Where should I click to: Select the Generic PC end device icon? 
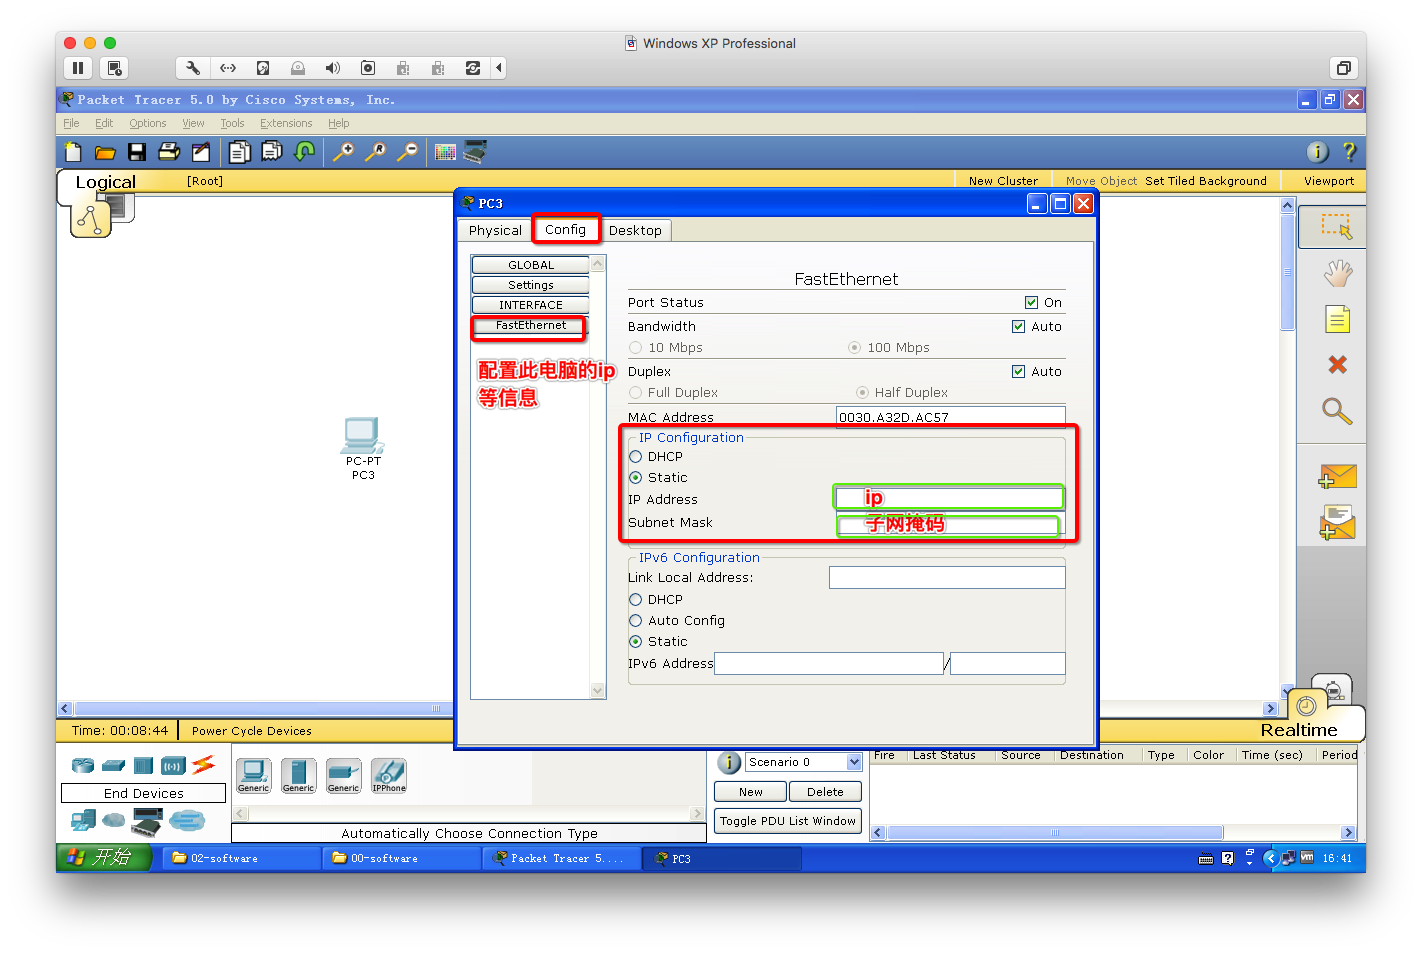253,775
